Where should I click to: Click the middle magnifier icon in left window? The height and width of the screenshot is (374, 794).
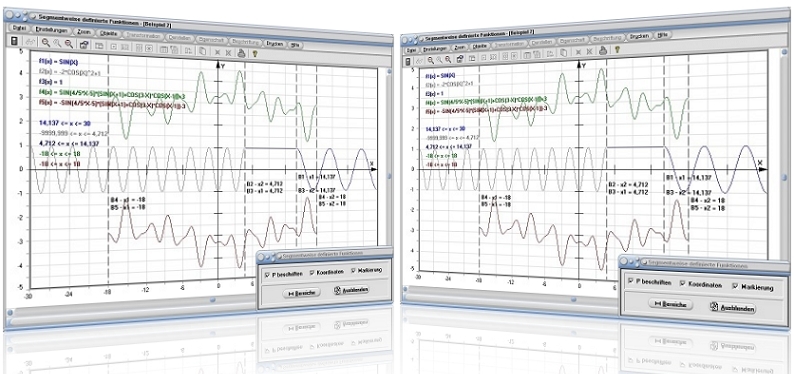(57, 43)
